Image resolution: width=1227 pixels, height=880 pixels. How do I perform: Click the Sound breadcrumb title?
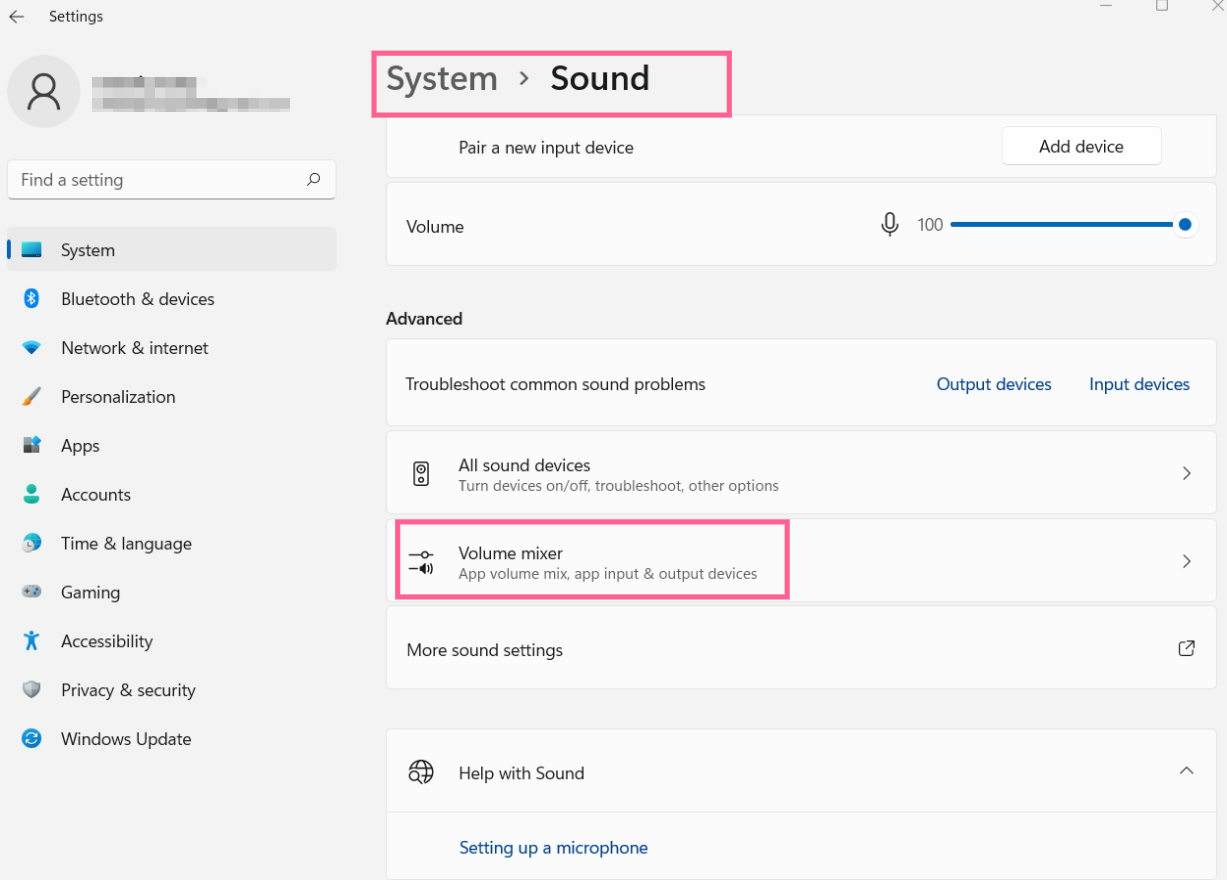[x=600, y=78]
